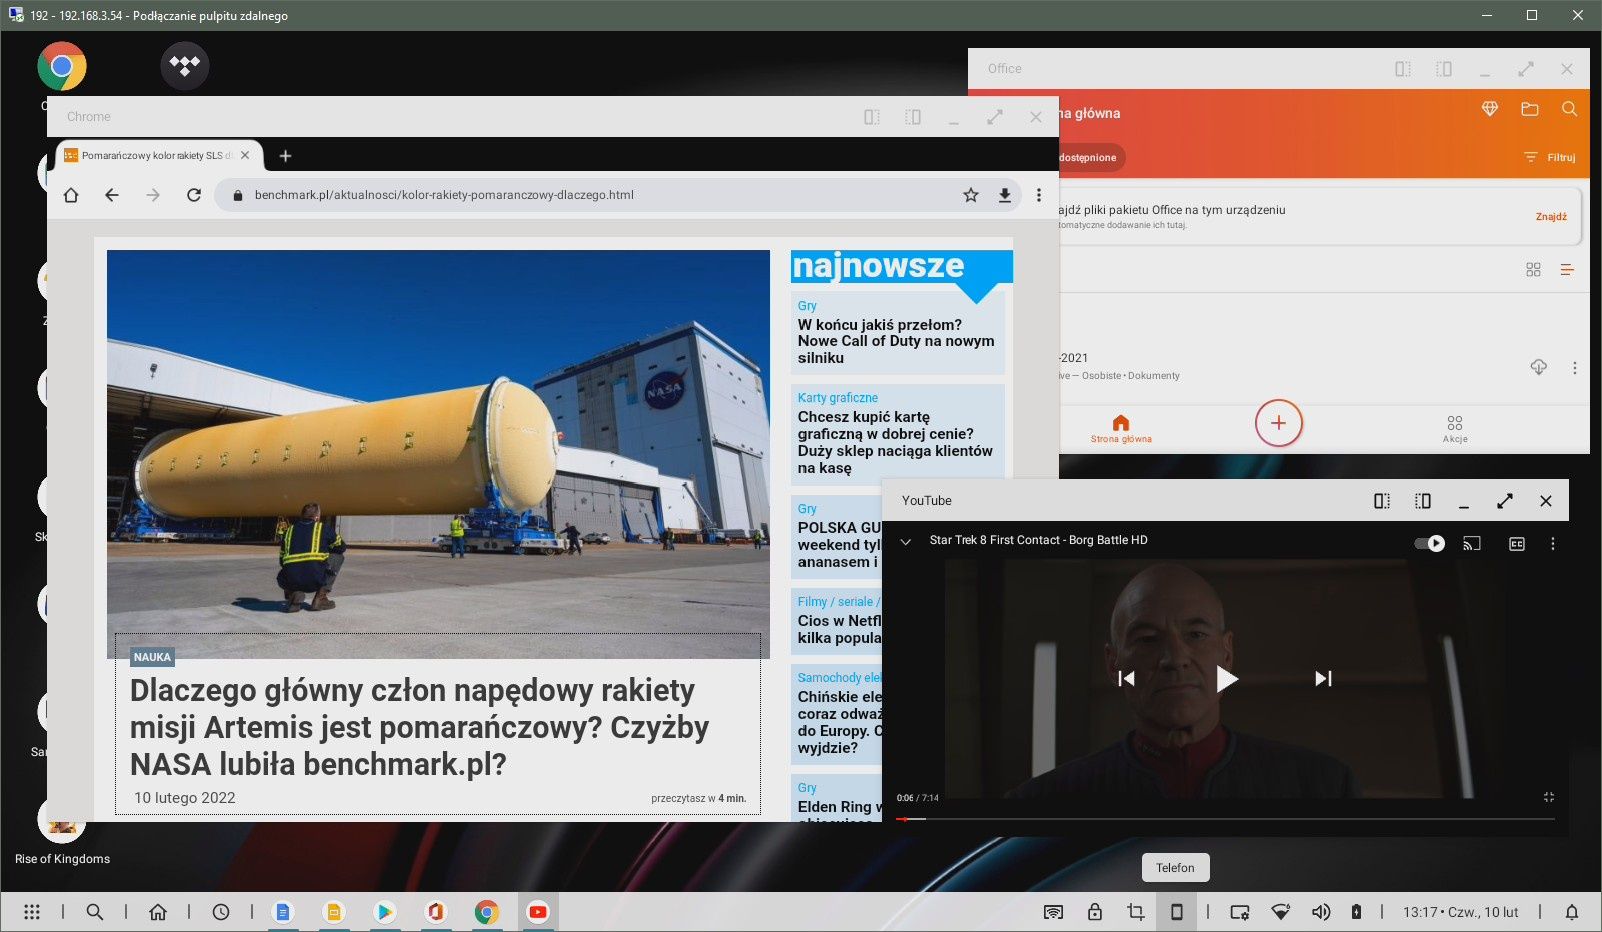Viewport: 1602px width, 932px height.
Task: Open volume control in system tray
Action: [x=1321, y=912]
